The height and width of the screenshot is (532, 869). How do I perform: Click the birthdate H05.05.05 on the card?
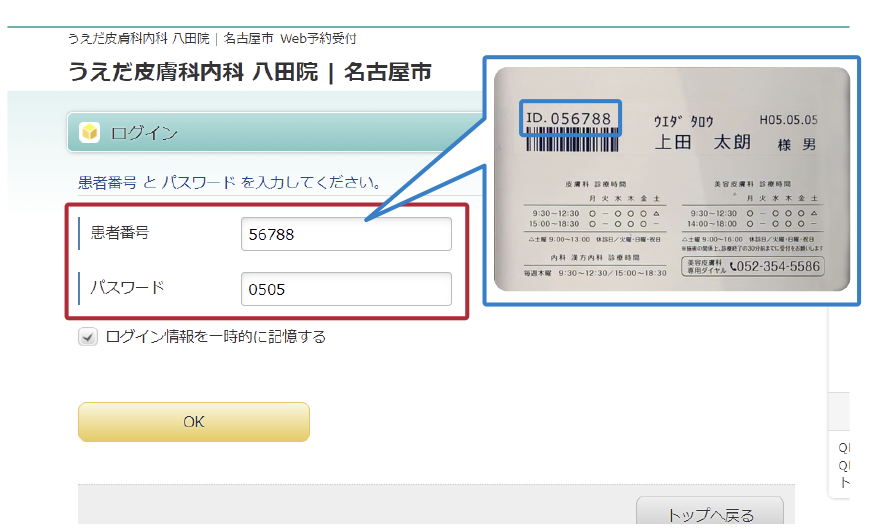coord(788,120)
